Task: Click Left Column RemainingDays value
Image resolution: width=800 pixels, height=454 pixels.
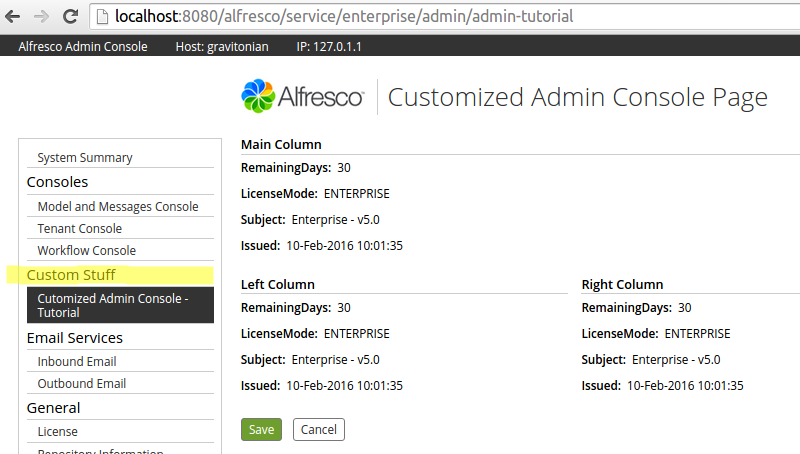Action: (344, 308)
